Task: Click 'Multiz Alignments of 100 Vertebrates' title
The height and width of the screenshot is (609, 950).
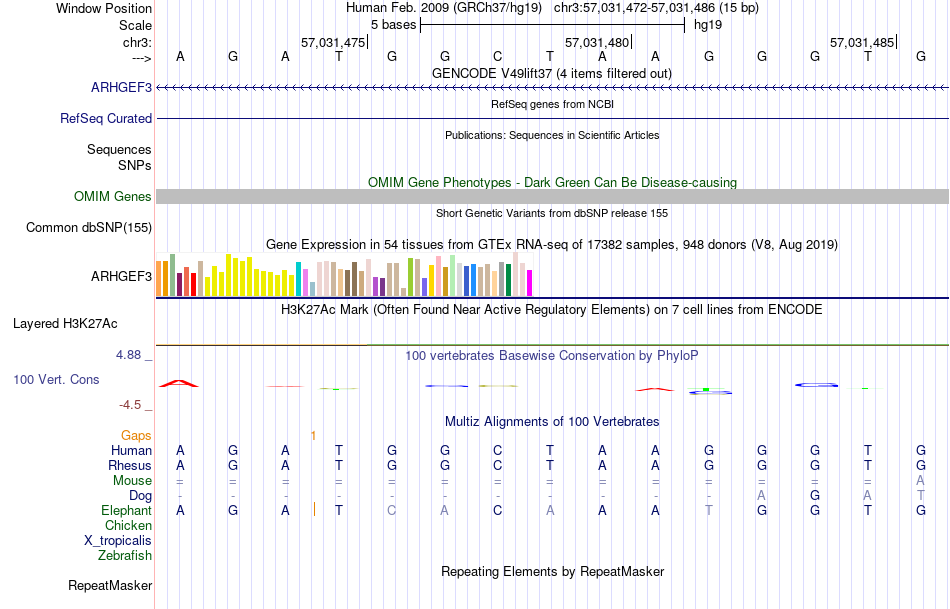Action: 552,422
